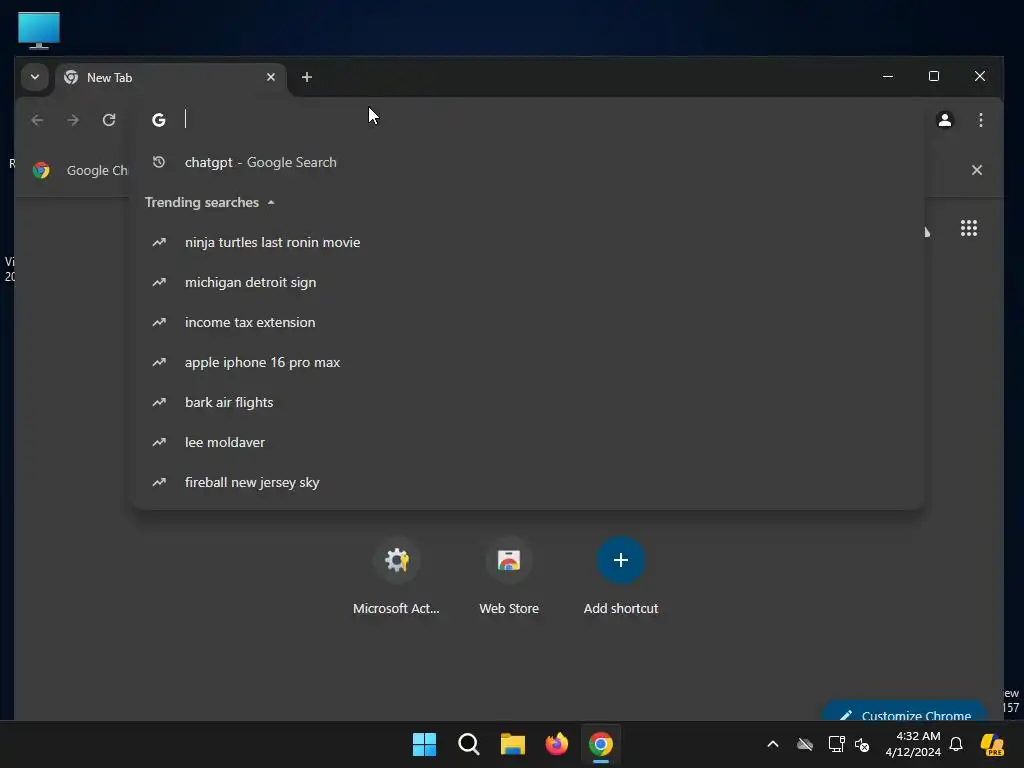Click trending icon beside bark air flights
1024x768 pixels.
point(159,402)
